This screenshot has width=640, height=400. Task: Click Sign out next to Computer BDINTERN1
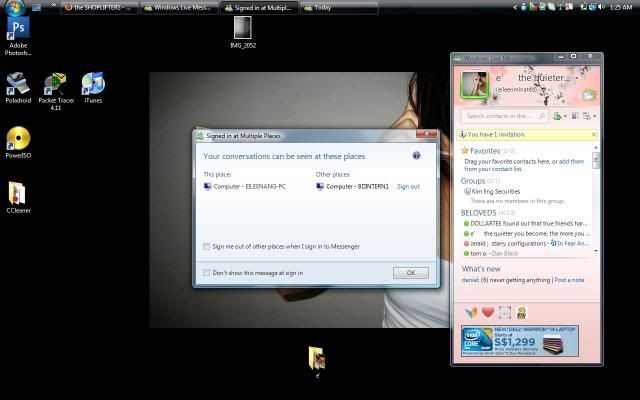point(409,187)
